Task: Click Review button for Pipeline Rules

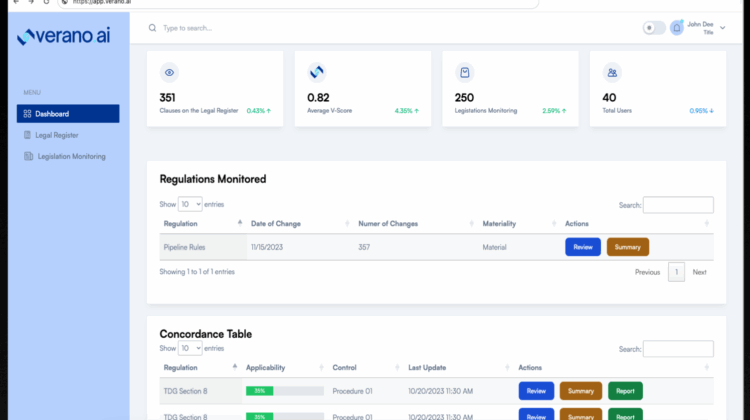Action: click(583, 247)
